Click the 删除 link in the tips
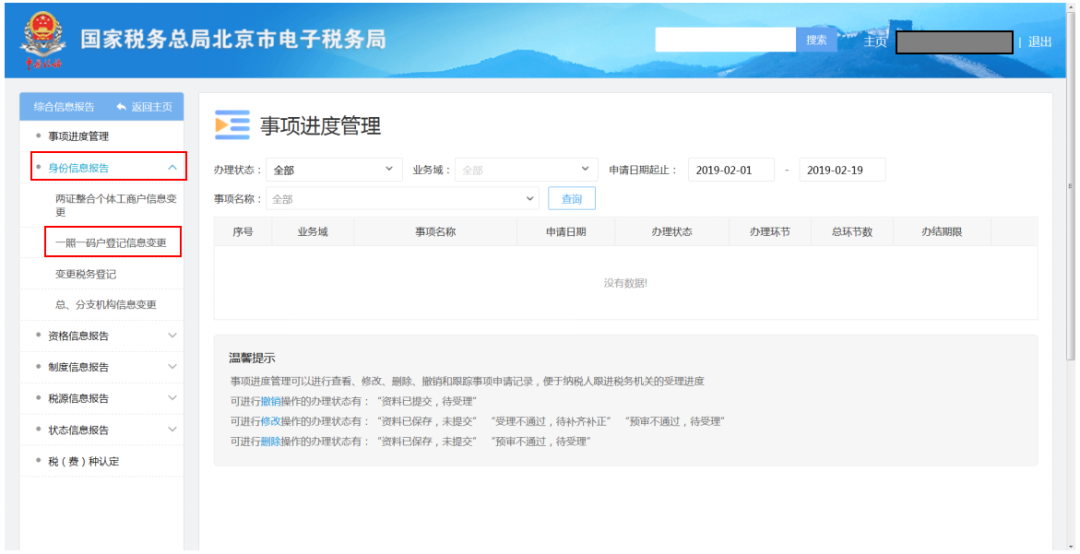 click(x=271, y=441)
